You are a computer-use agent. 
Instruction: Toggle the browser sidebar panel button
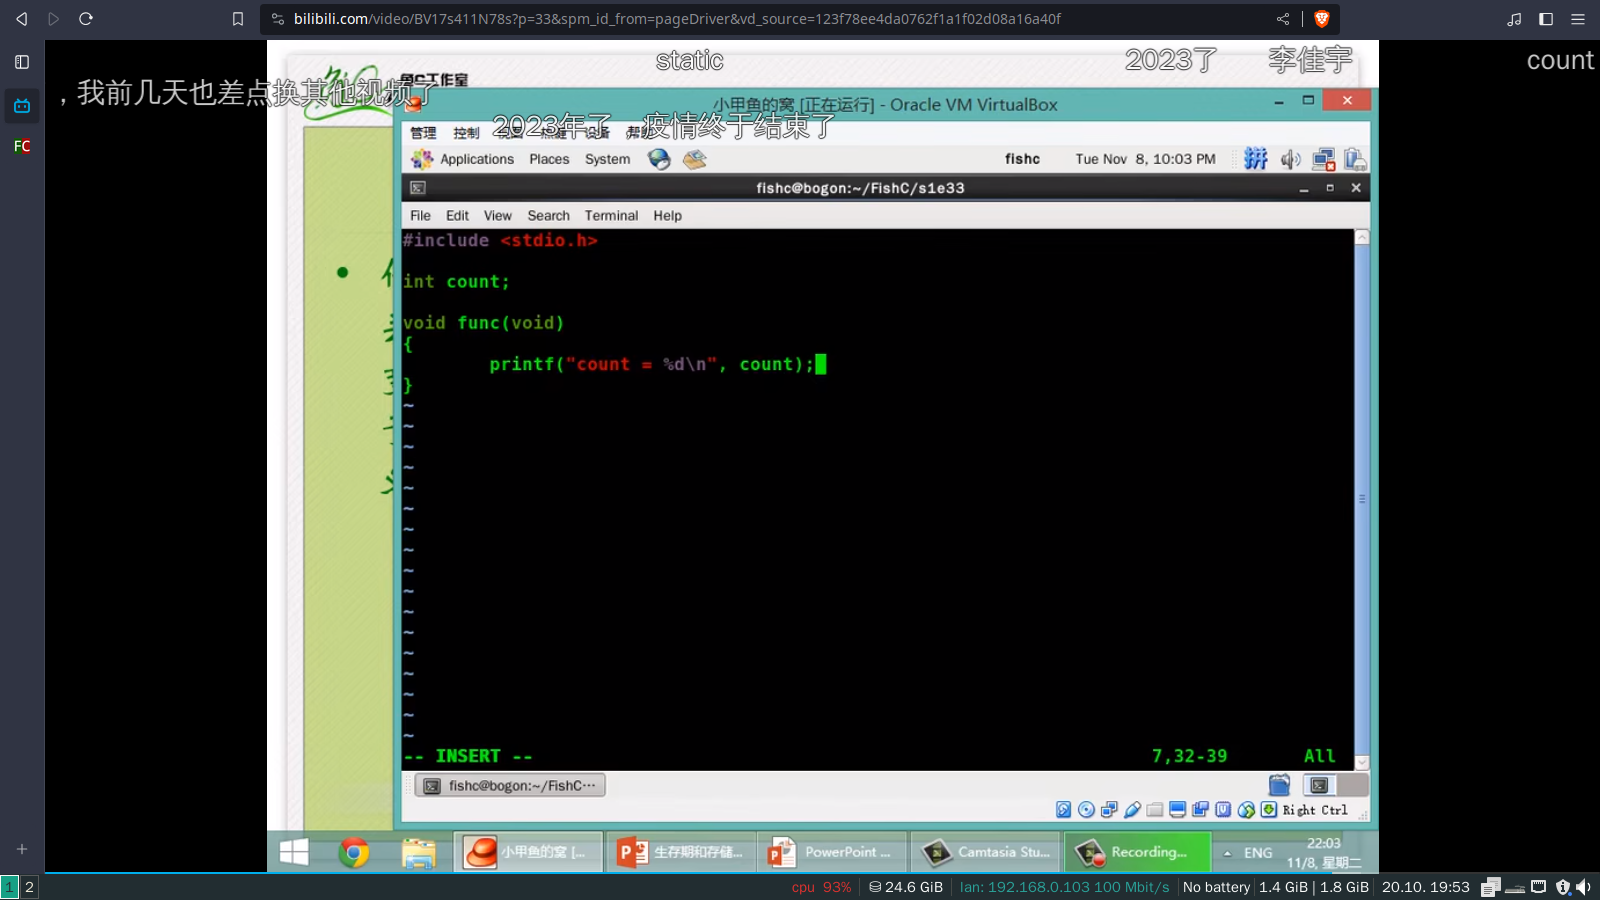(1546, 19)
